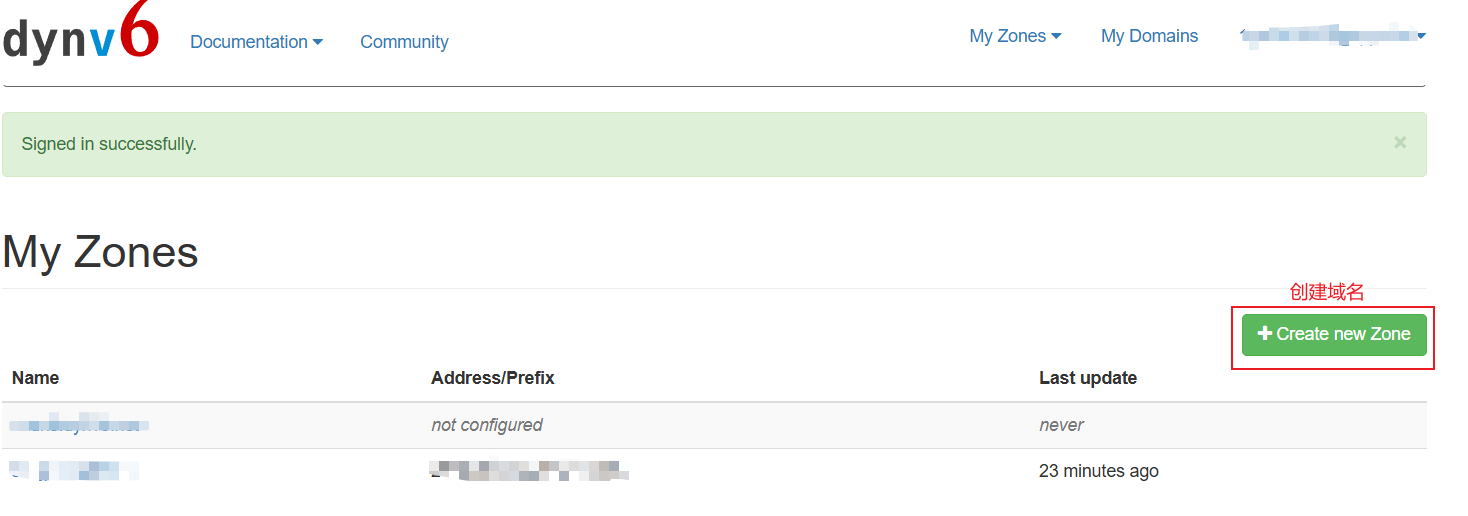Click the red 创建域名 annotation label

(1326, 292)
